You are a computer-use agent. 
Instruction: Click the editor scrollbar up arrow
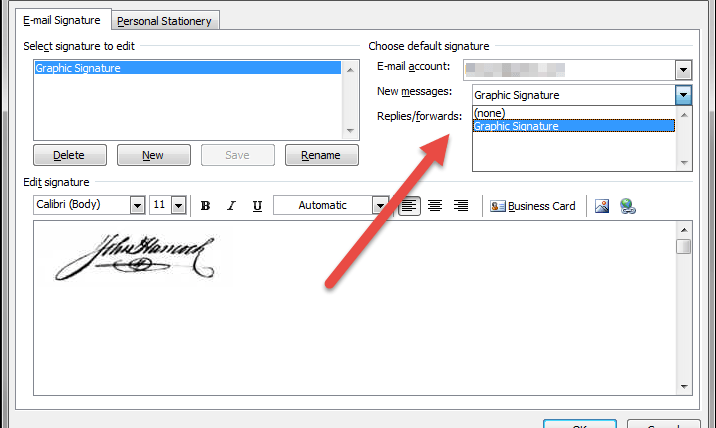pyautogui.click(x=684, y=229)
